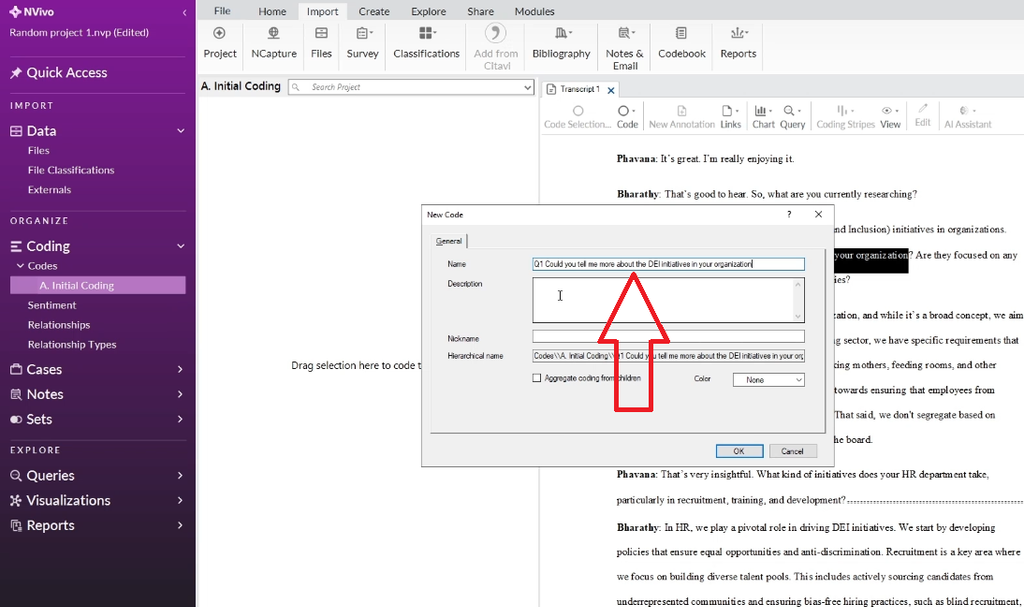This screenshot has height=607, width=1024.
Task: Expand the Cases section
Action: 180,369
